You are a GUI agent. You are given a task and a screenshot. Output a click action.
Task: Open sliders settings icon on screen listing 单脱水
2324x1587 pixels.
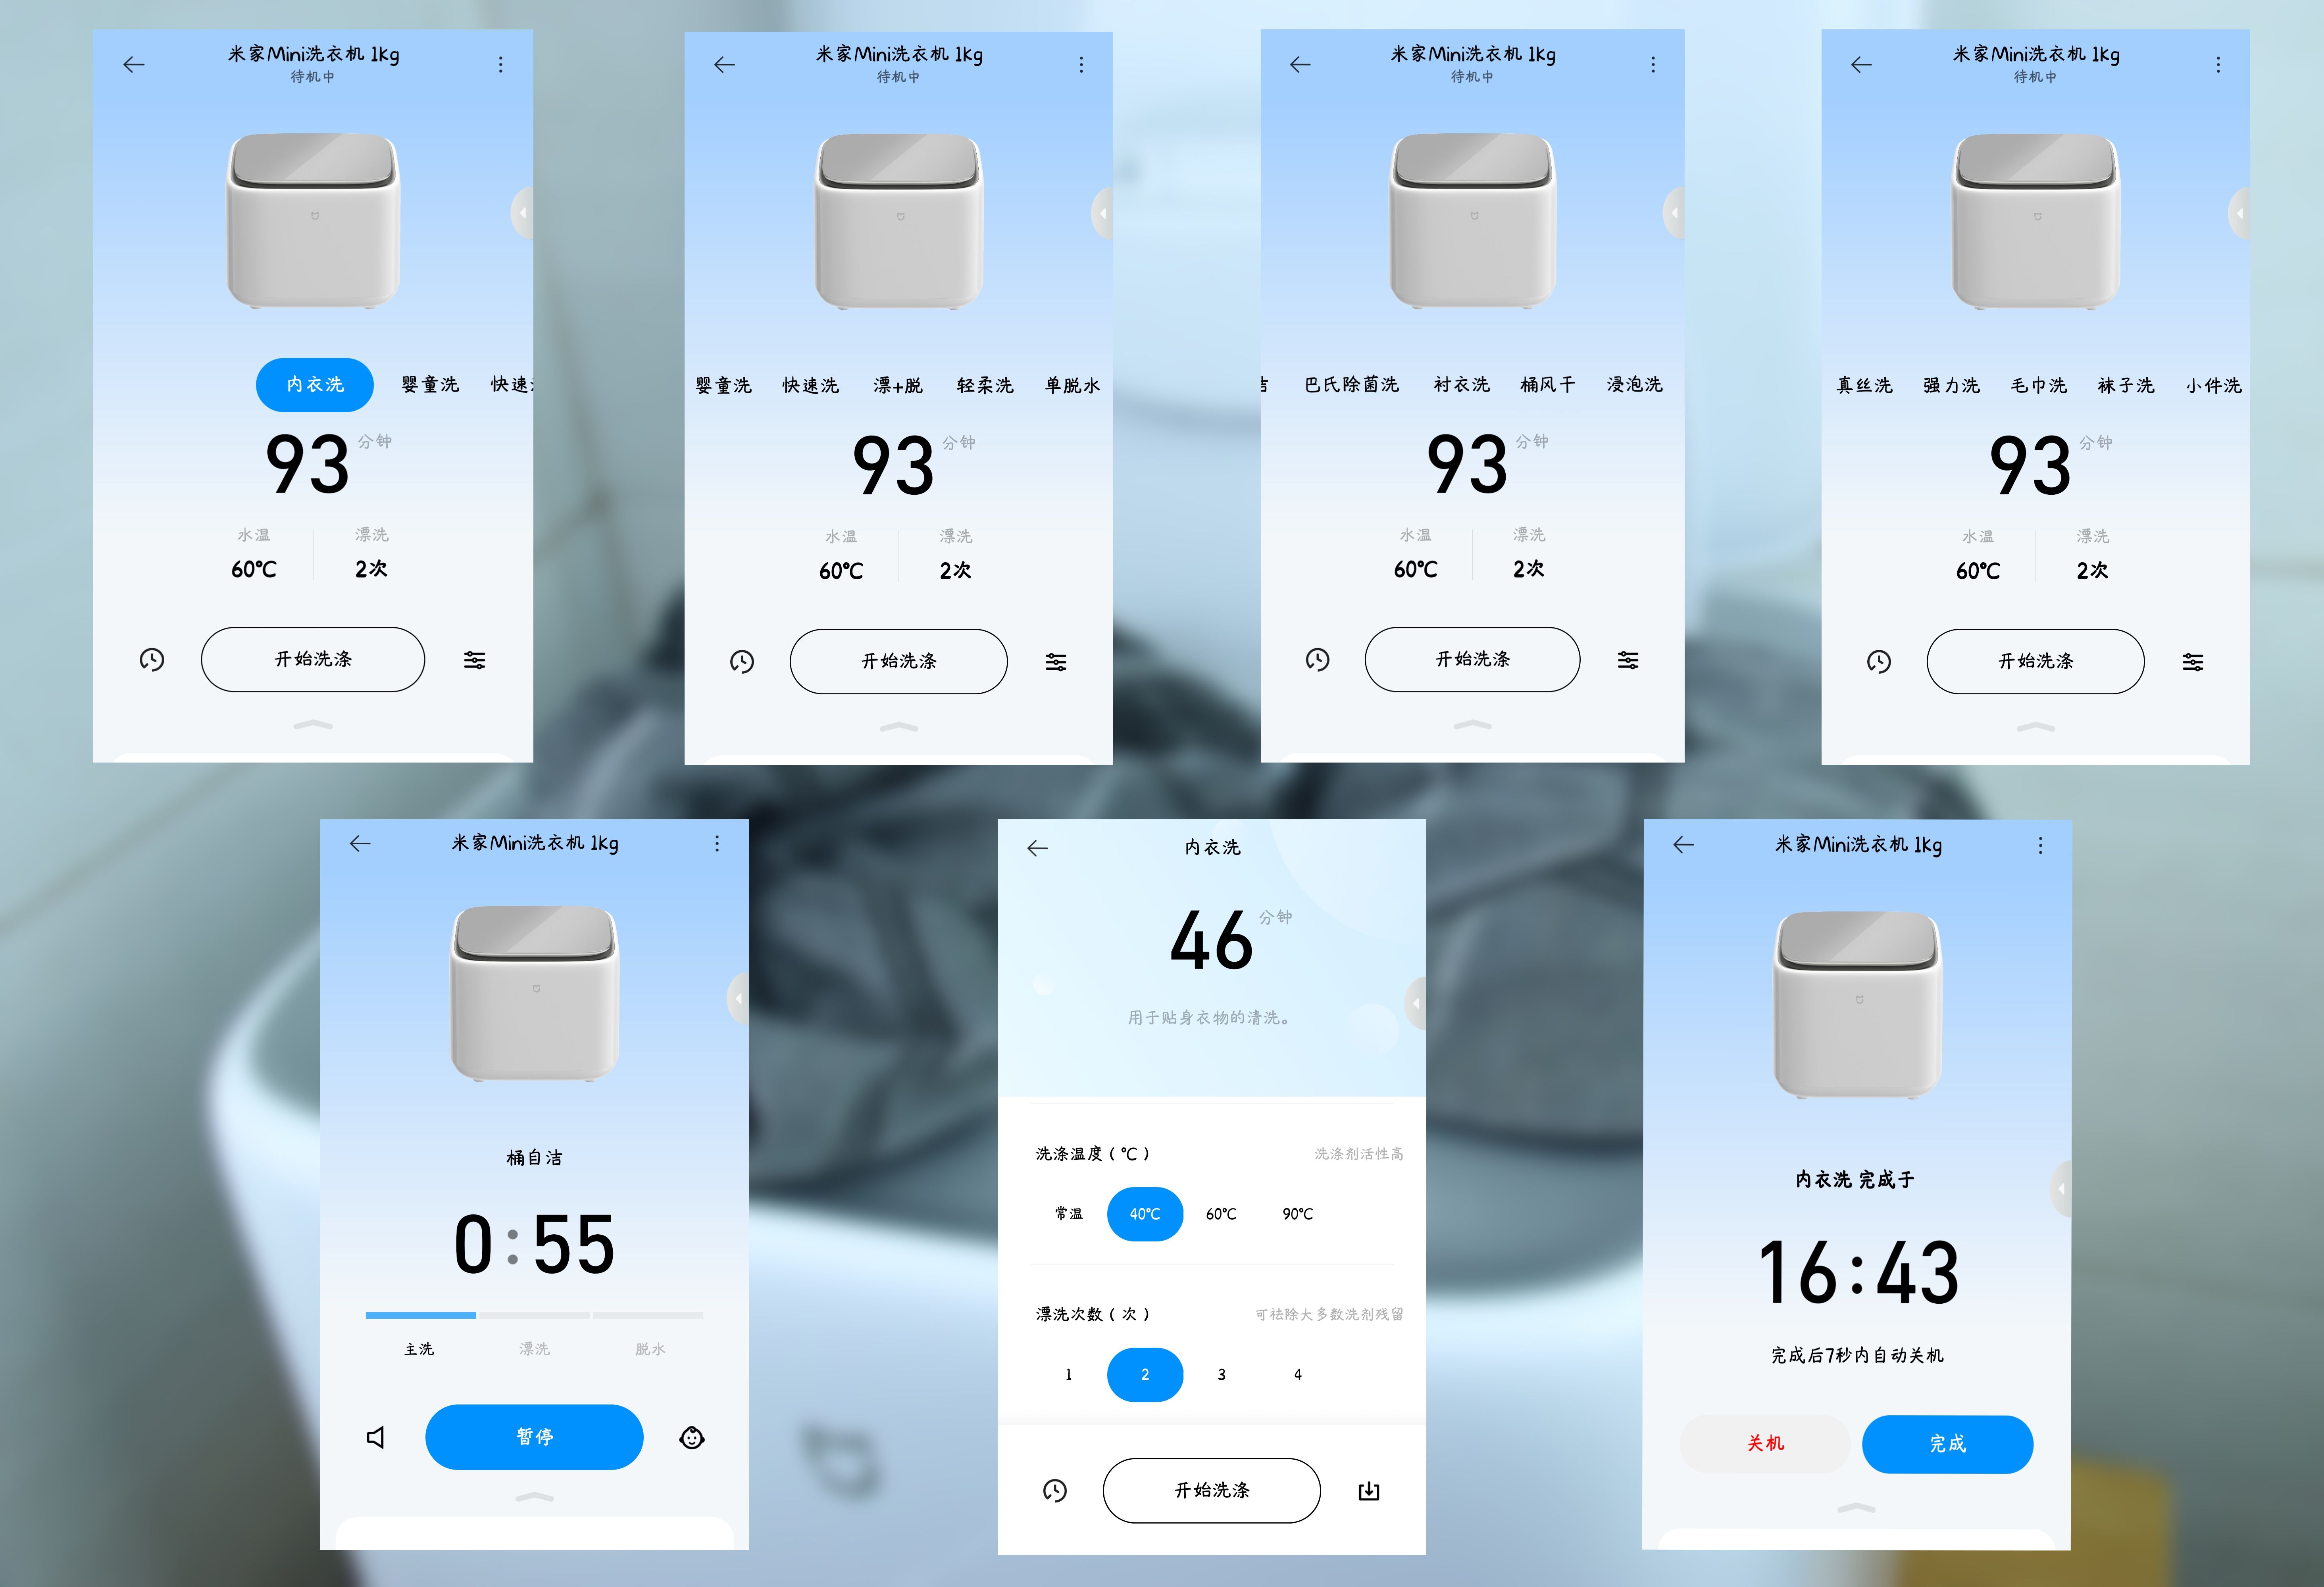1056,662
